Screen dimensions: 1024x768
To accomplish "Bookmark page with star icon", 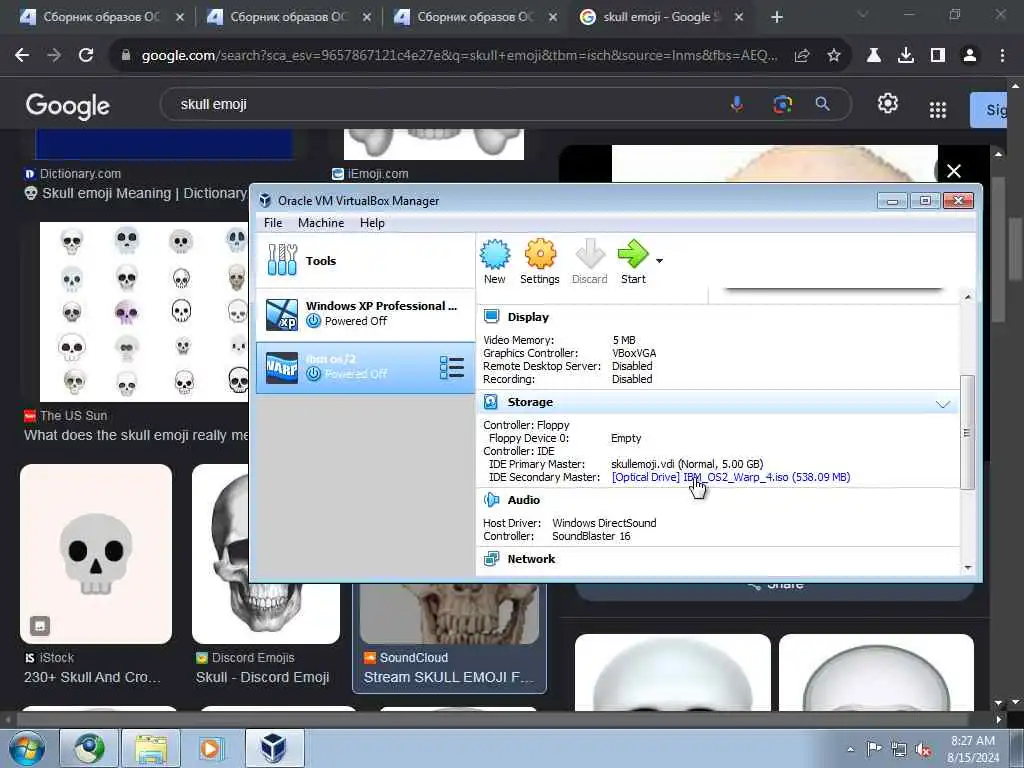I will click(x=834, y=56).
